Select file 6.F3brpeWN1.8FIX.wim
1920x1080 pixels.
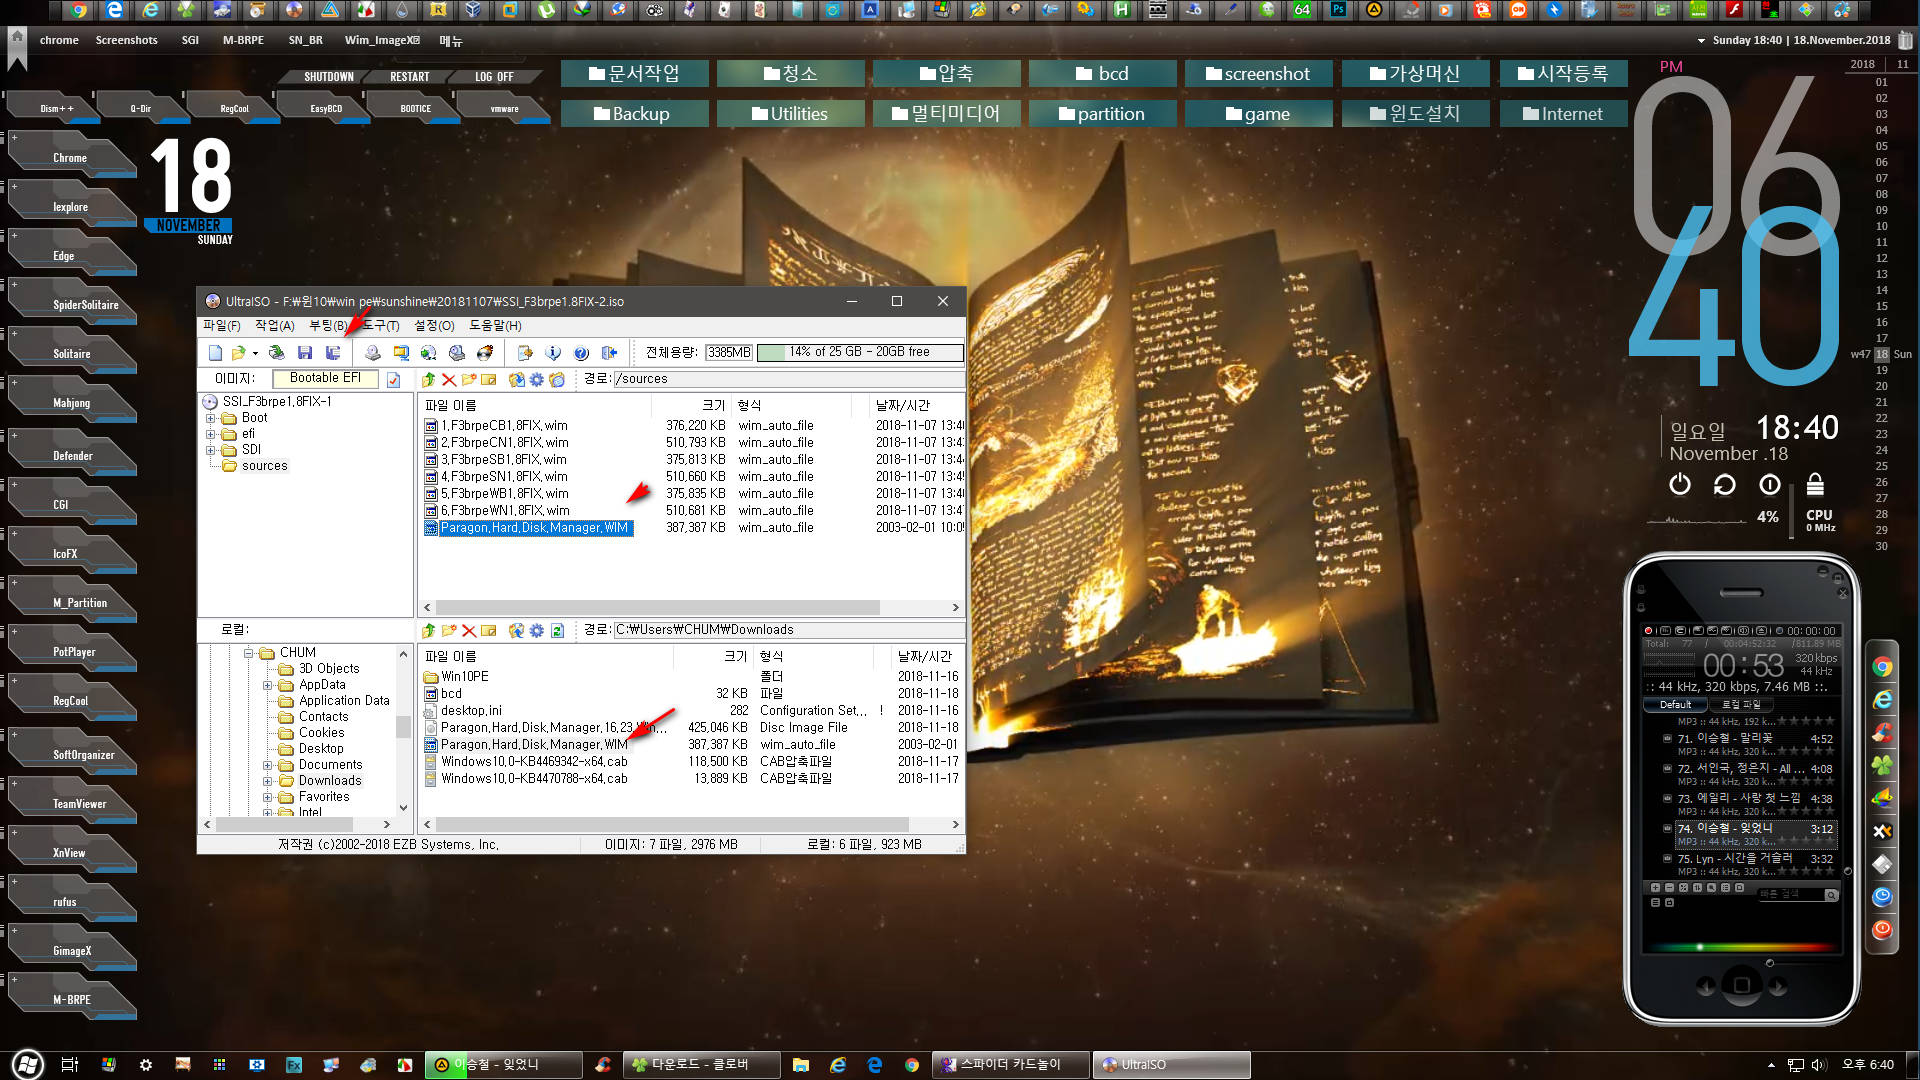point(505,510)
